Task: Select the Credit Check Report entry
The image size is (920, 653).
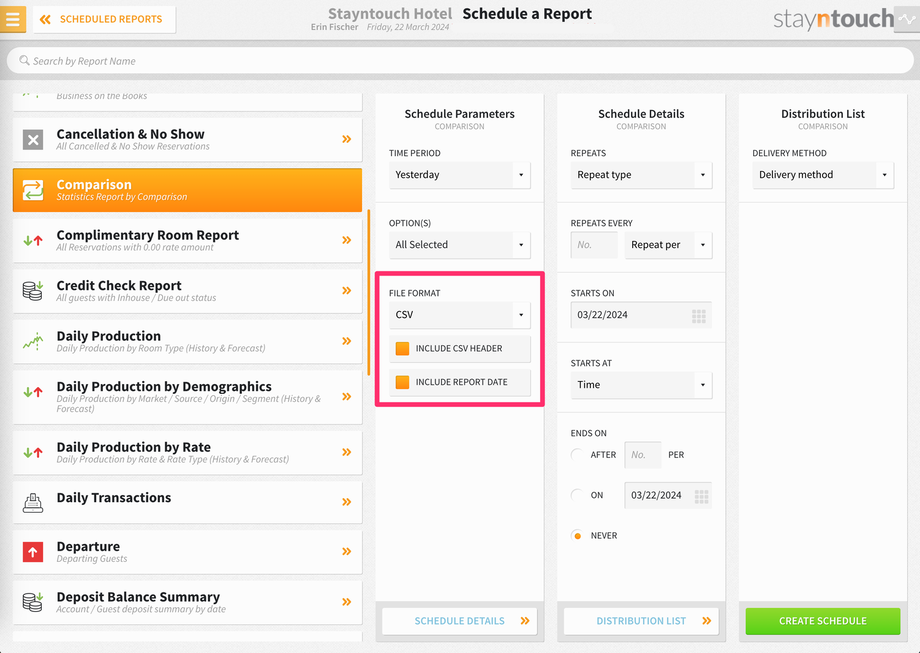Action: pyautogui.click(x=187, y=291)
